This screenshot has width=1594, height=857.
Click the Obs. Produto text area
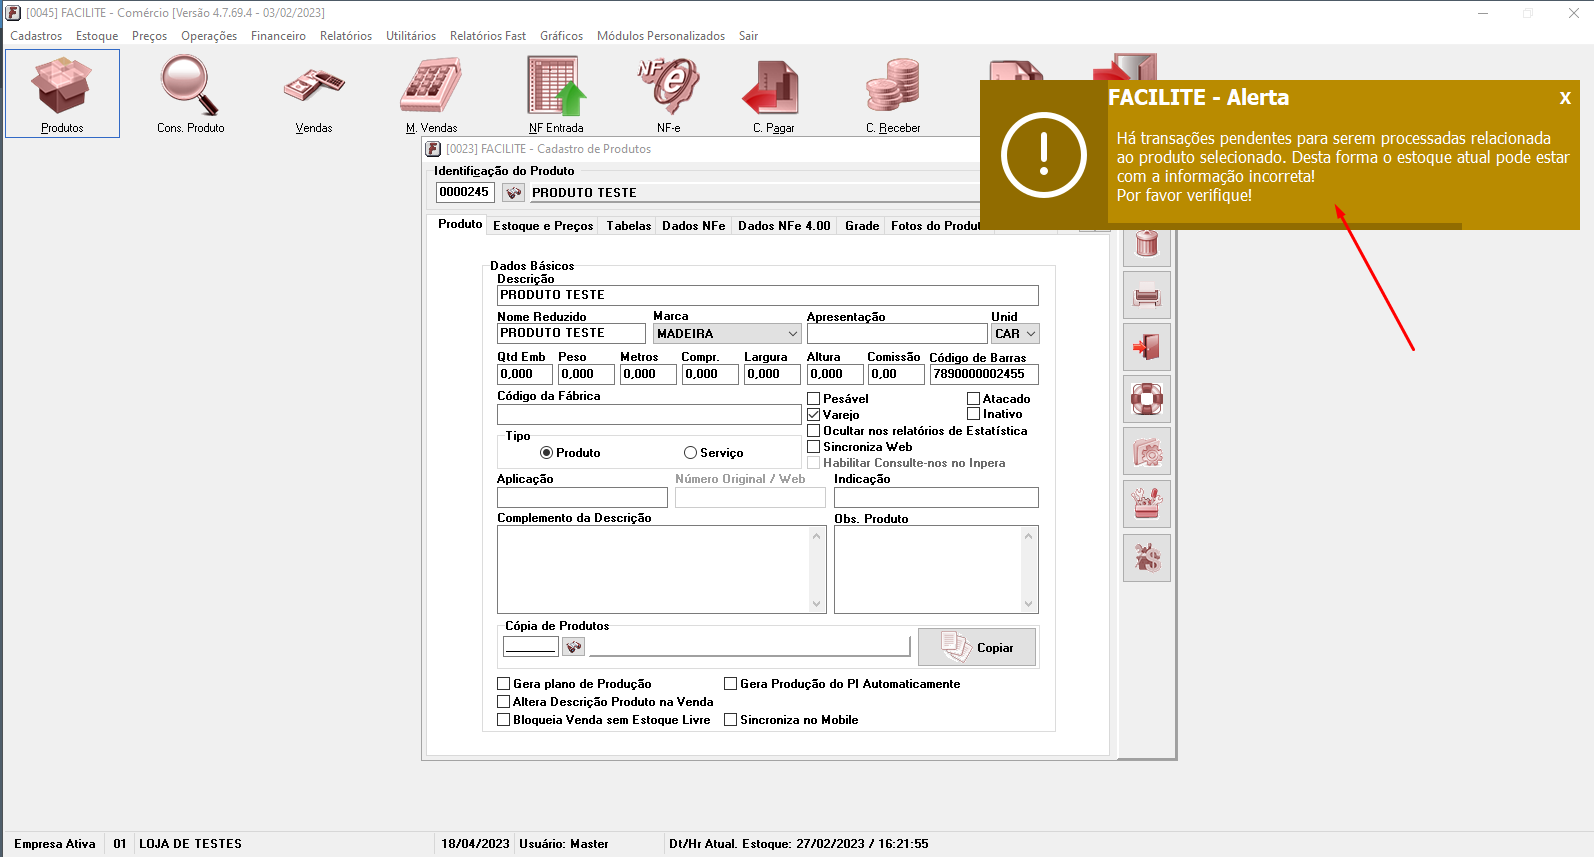pos(936,569)
